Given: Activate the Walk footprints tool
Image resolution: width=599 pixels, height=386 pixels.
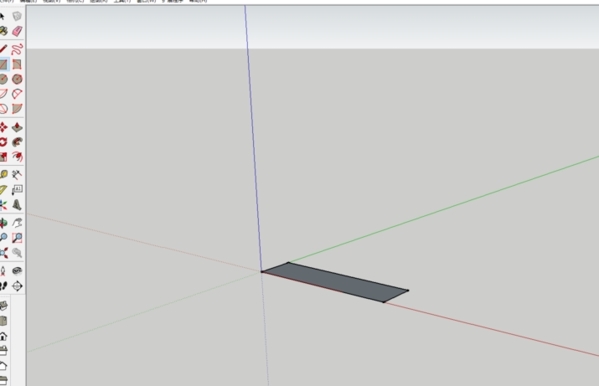Looking at the screenshot, I should pyautogui.click(x=3, y=286).
